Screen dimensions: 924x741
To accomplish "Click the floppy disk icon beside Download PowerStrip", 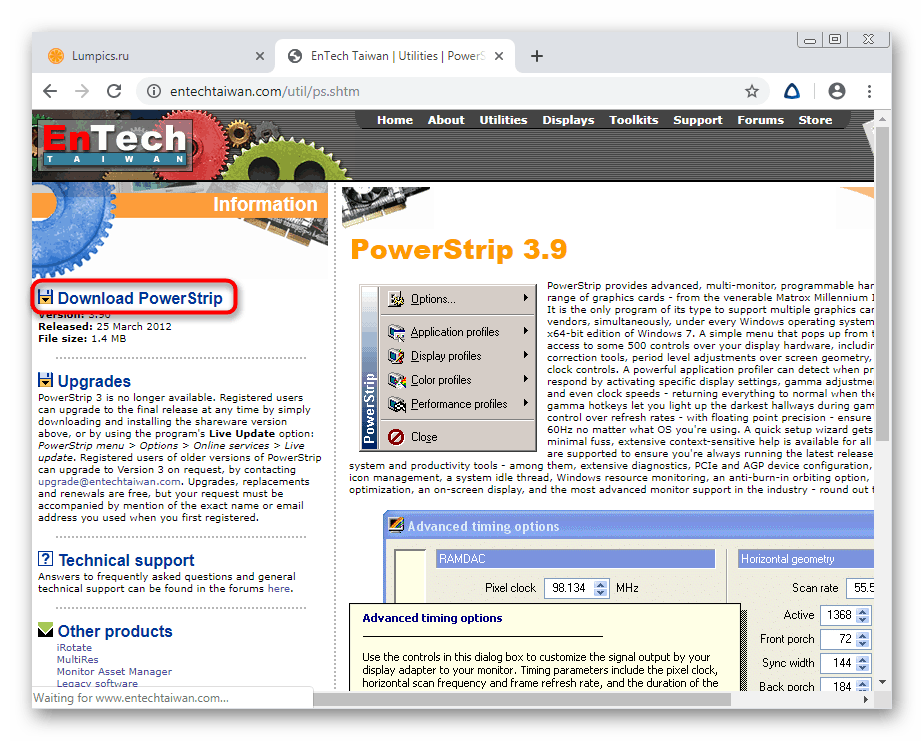I will point(45,297).
